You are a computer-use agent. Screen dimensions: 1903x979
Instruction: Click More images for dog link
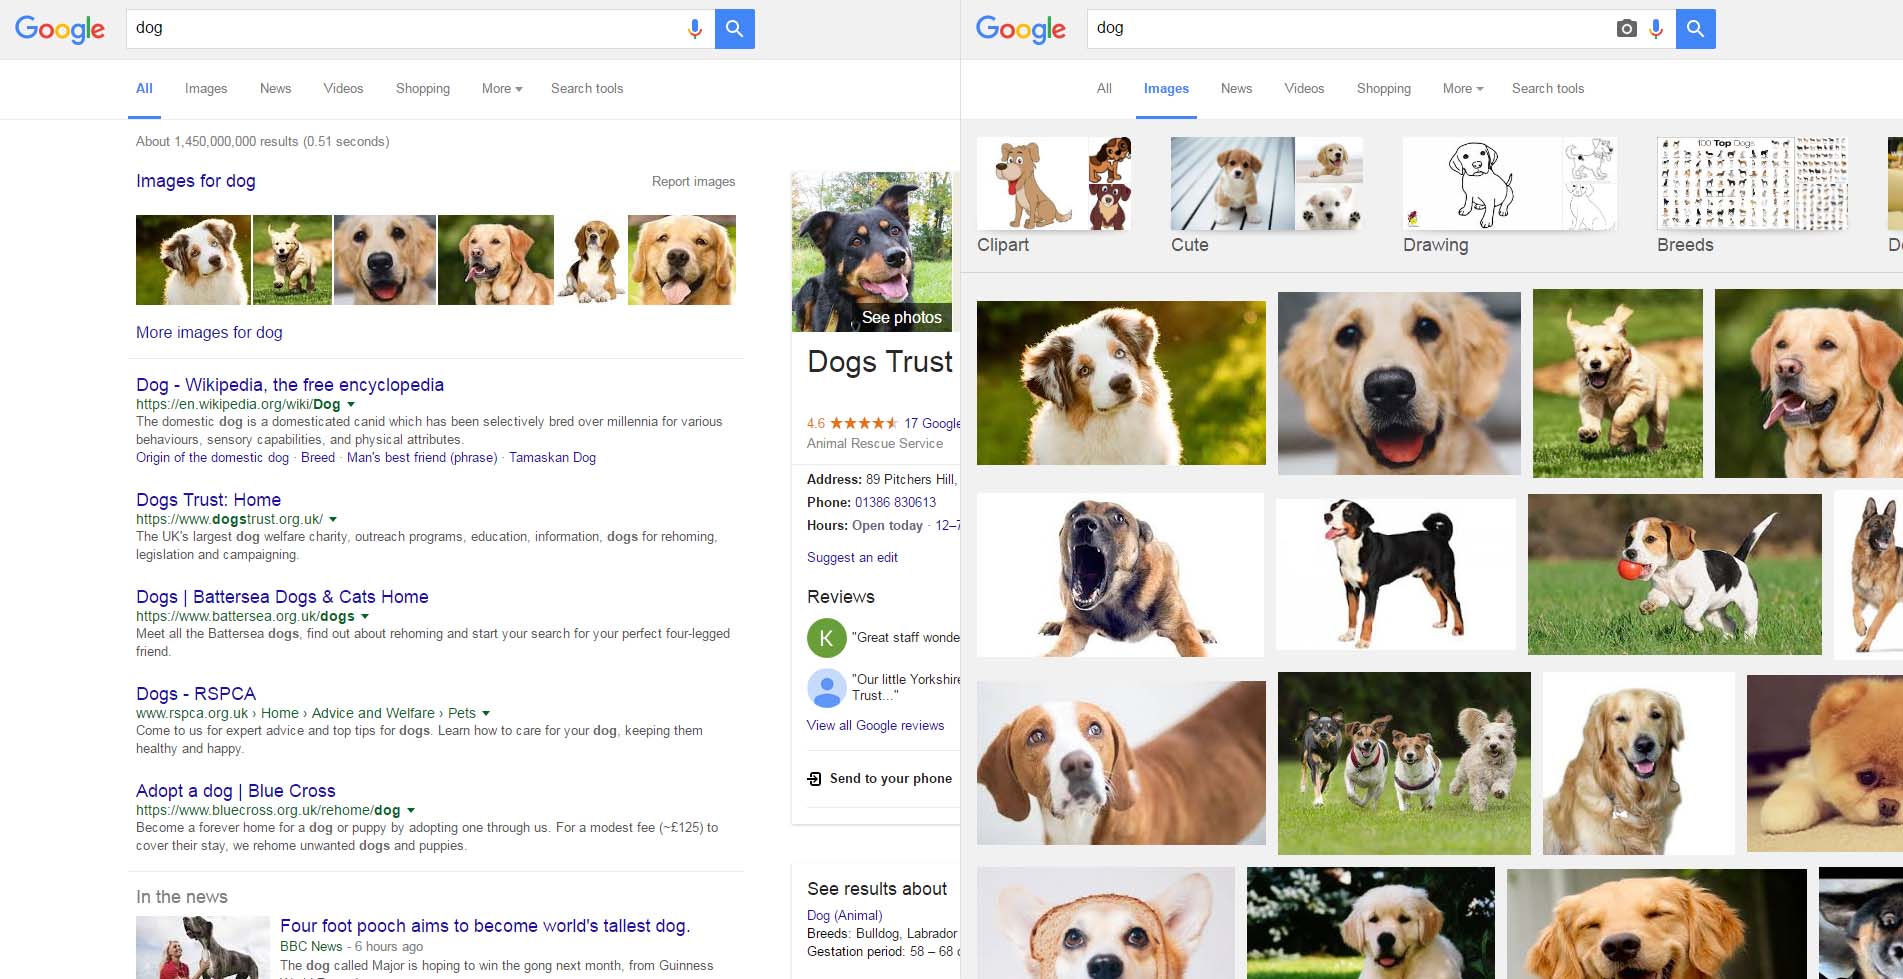pos(209,332)
